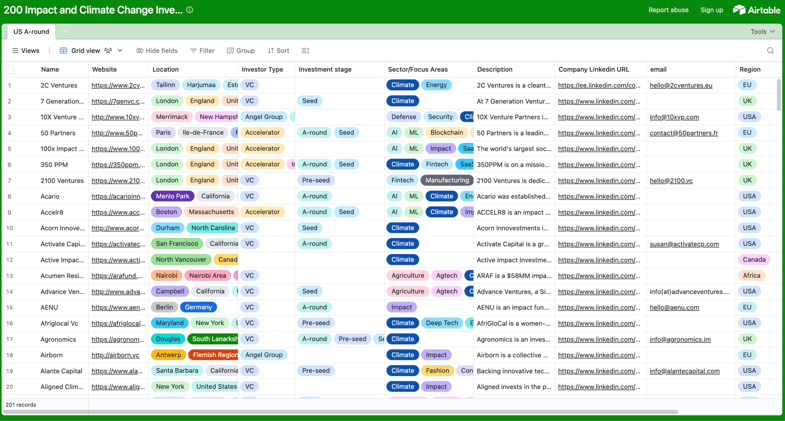Click the Grid view grid icon
The height and width of the screenshot is (421, 785).
pyautogui.click(x=63, y=51)
